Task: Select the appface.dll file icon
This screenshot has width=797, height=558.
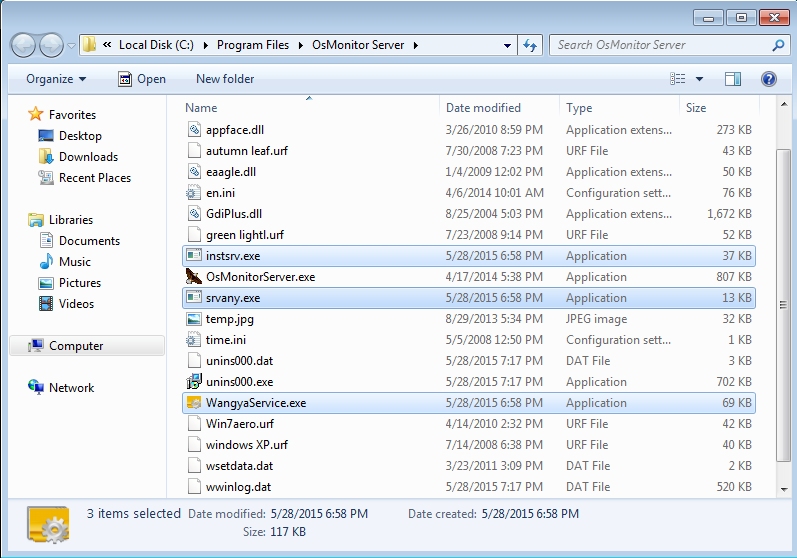Action: pos(194,130)
